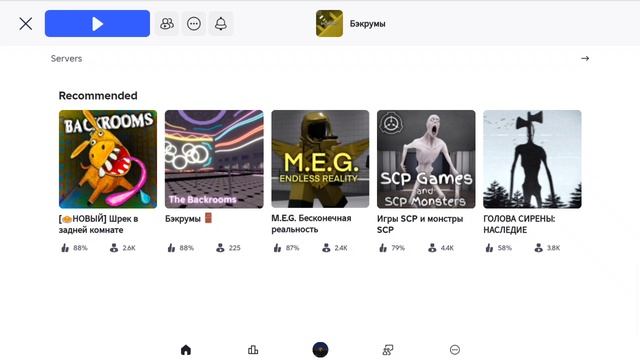Click 'M.E.G. Бесконечная реальность' title
The image size is (640, 360).
(311, 224)
